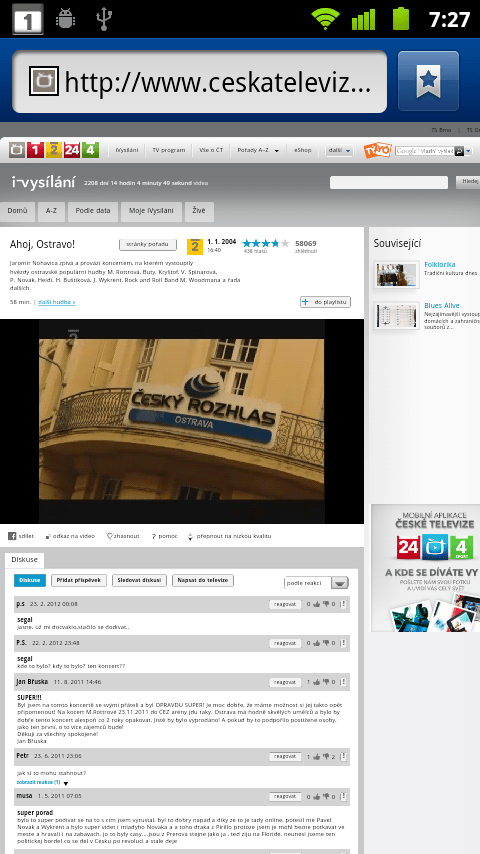Switch to the Podle data tab
Image resolution: width=480 pixels, height=854 pixels.
[x=93, y=211]
